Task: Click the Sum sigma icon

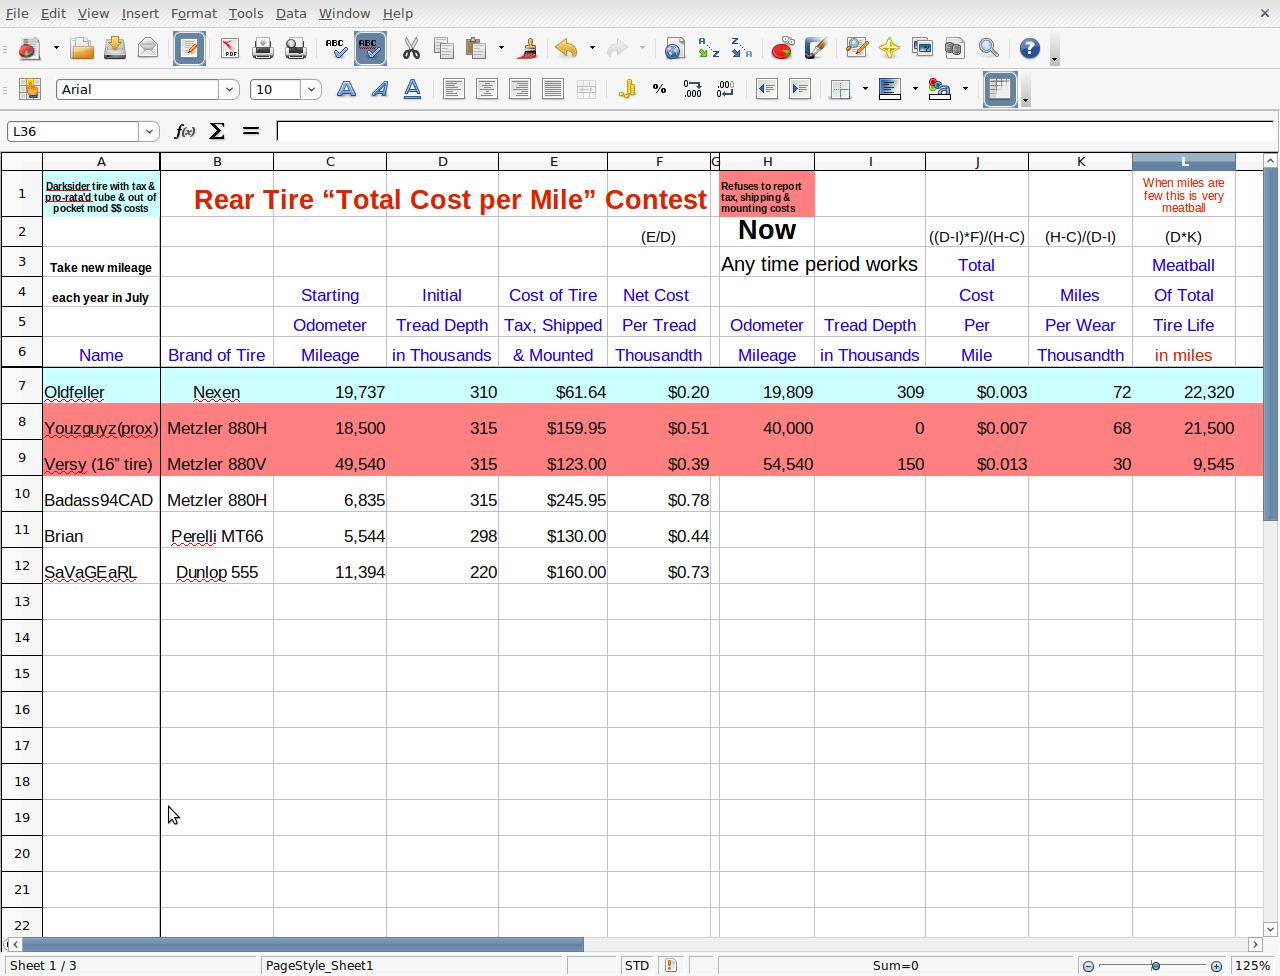Action: tap(217, 131)
